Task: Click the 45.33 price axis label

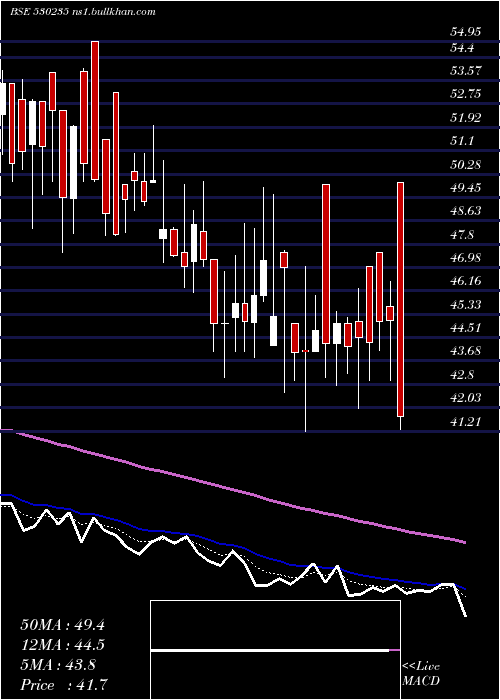Action: tap(466, 304)
